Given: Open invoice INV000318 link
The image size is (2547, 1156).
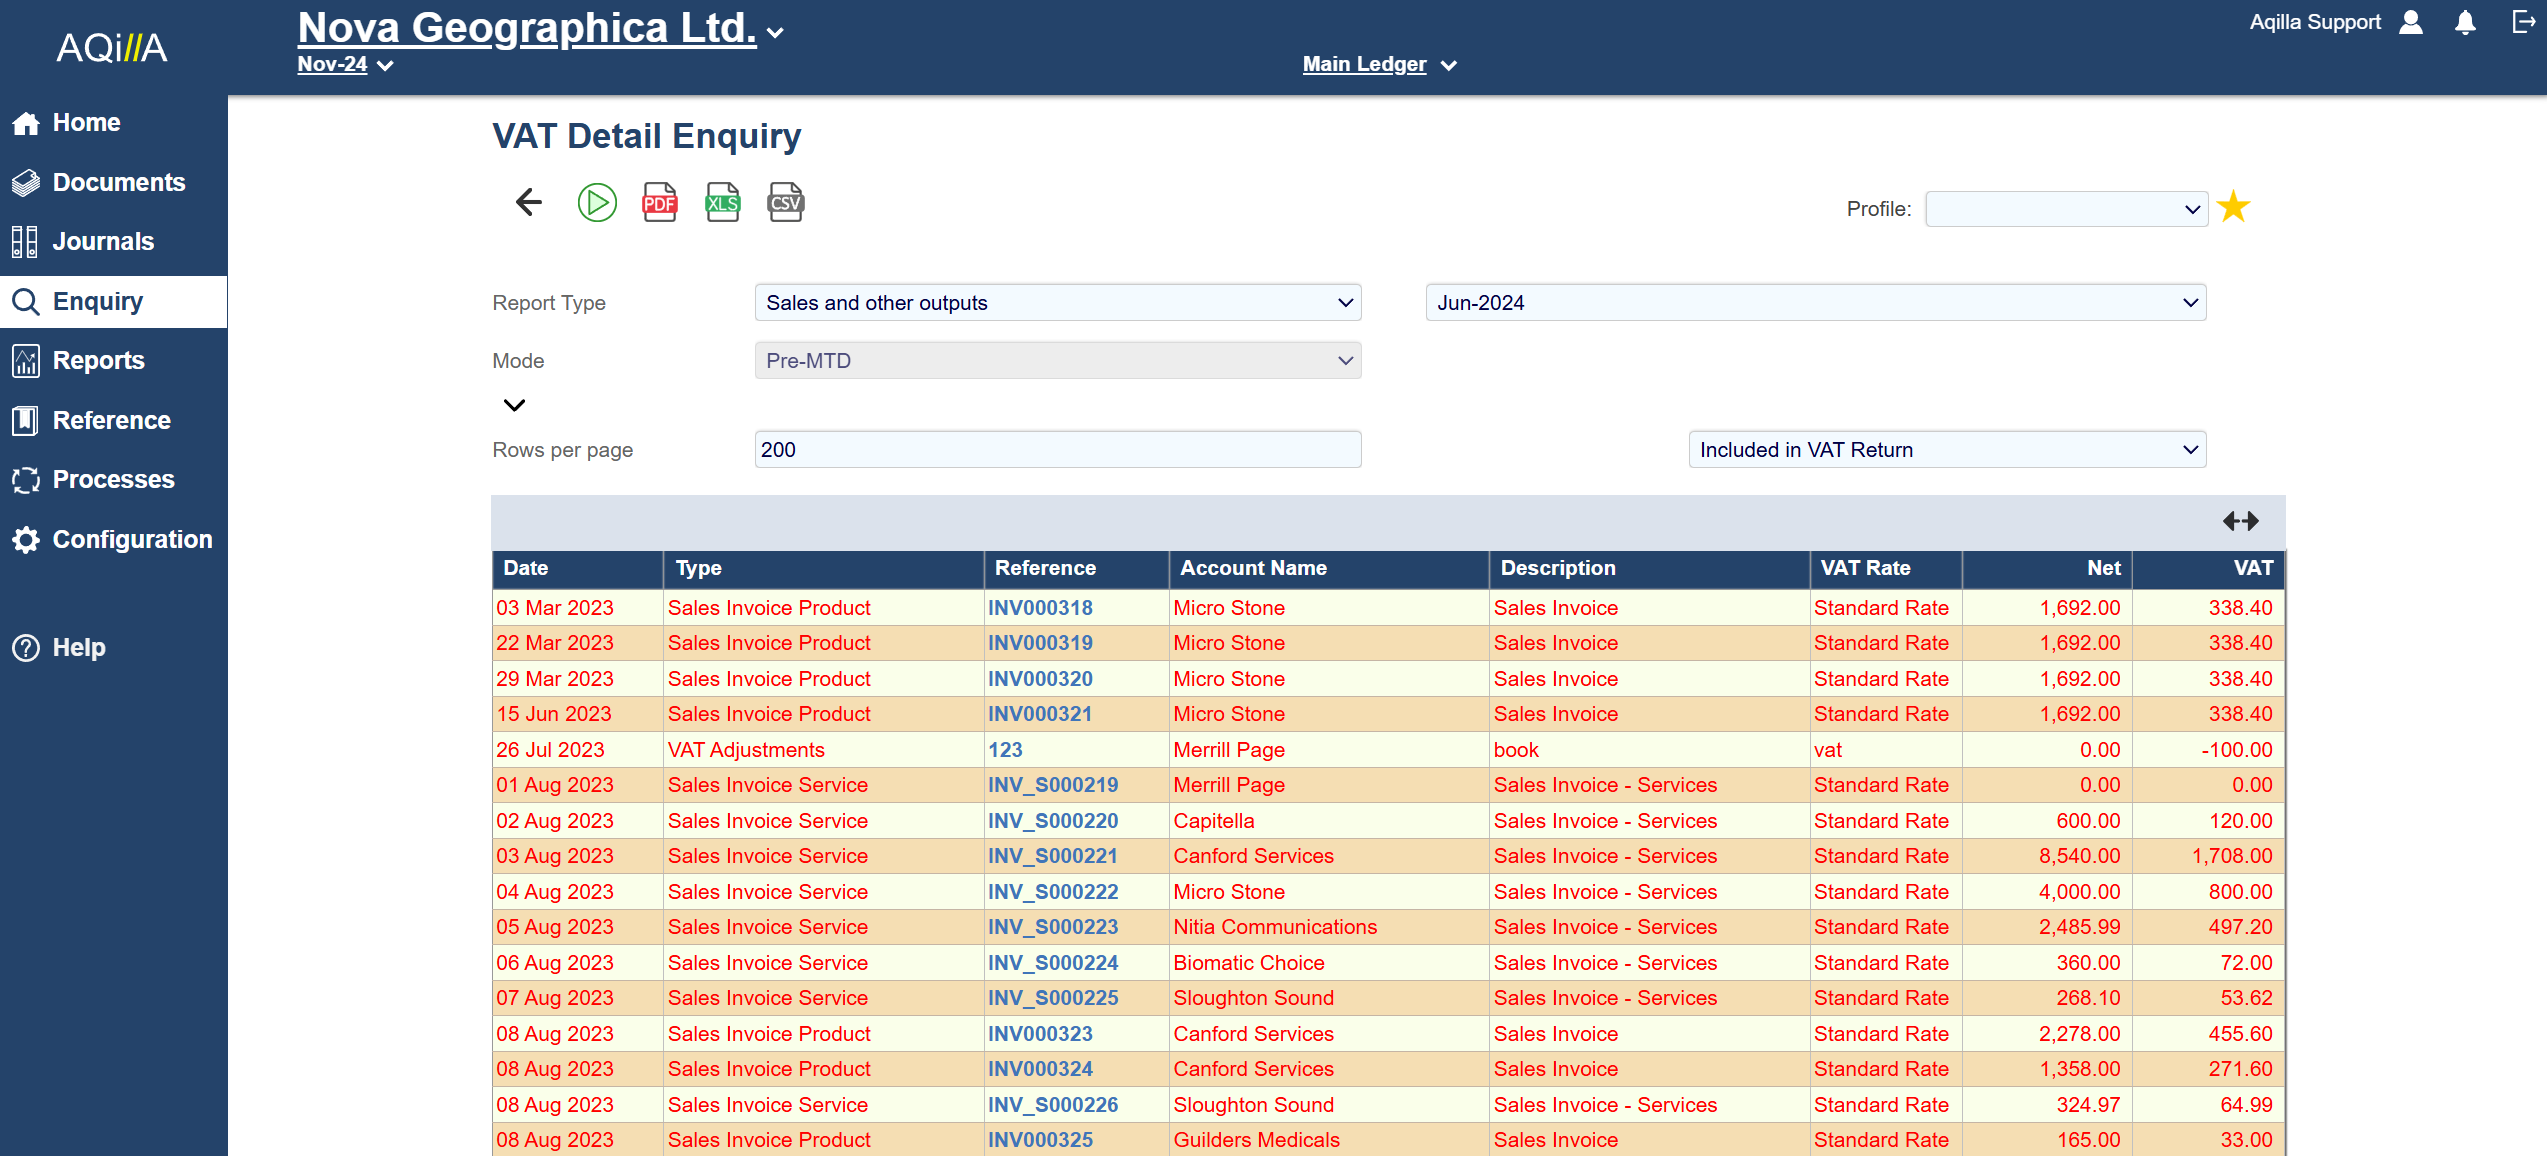Looking at the screenshot, I should coord(1040,608).
